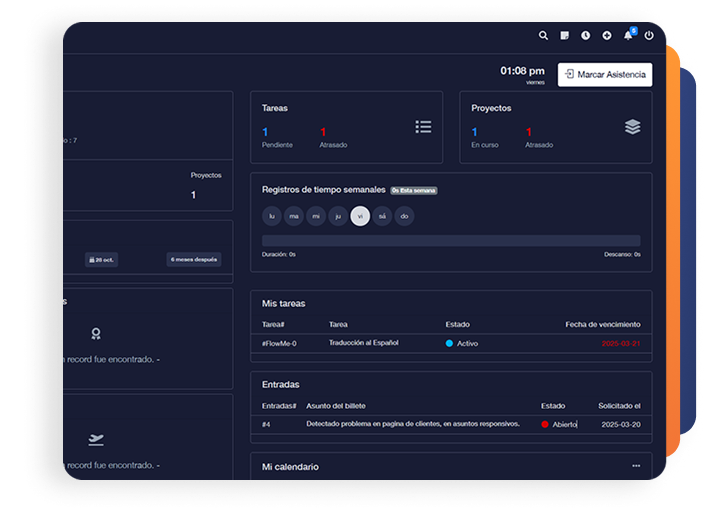The height and width of the screenshot is (512, 706).
Task: Click the '20 oct.' date badge
Action: pos(101,260)
